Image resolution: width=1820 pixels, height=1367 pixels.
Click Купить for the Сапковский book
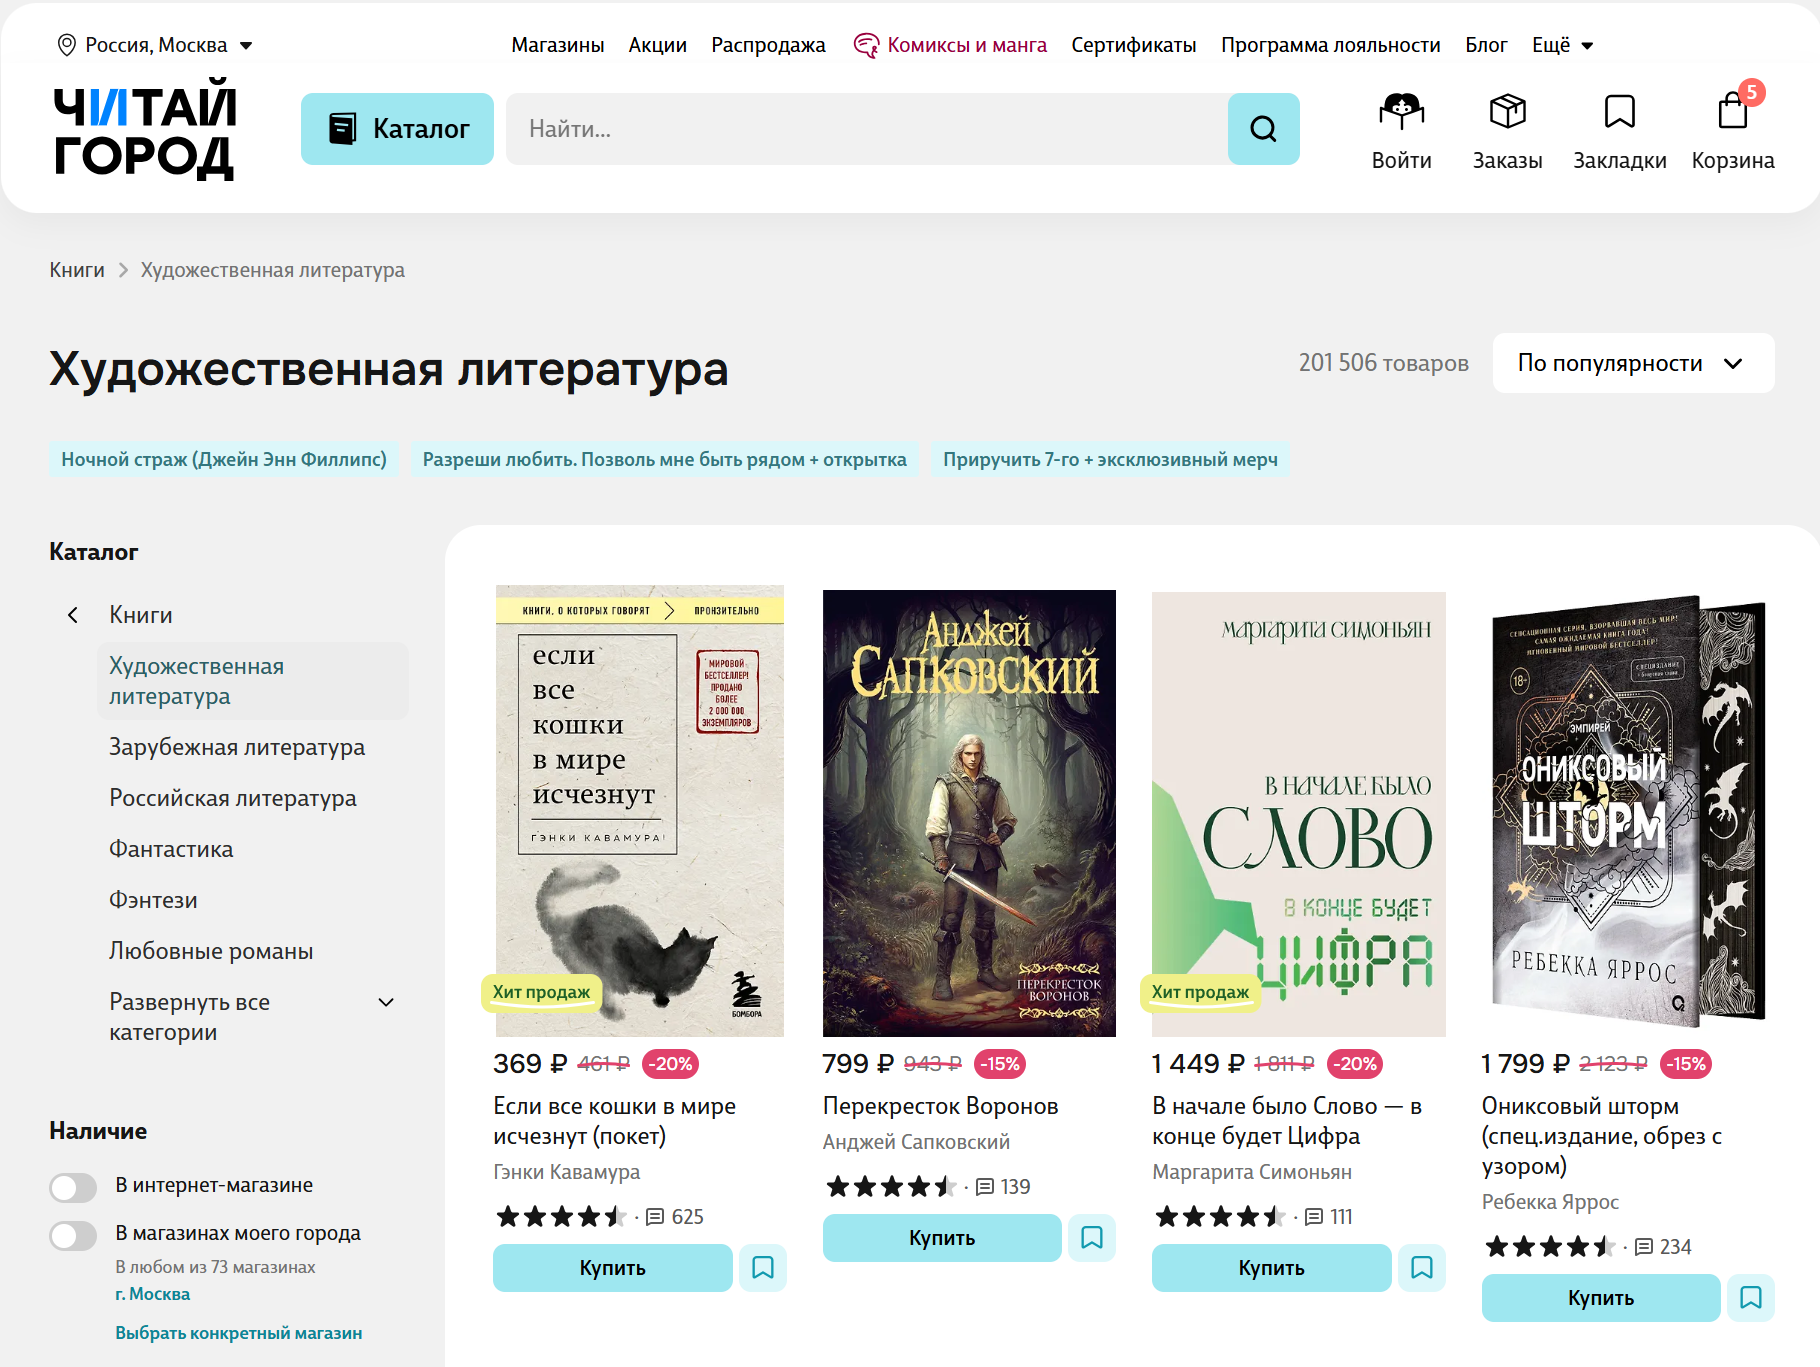point(941,1237)
